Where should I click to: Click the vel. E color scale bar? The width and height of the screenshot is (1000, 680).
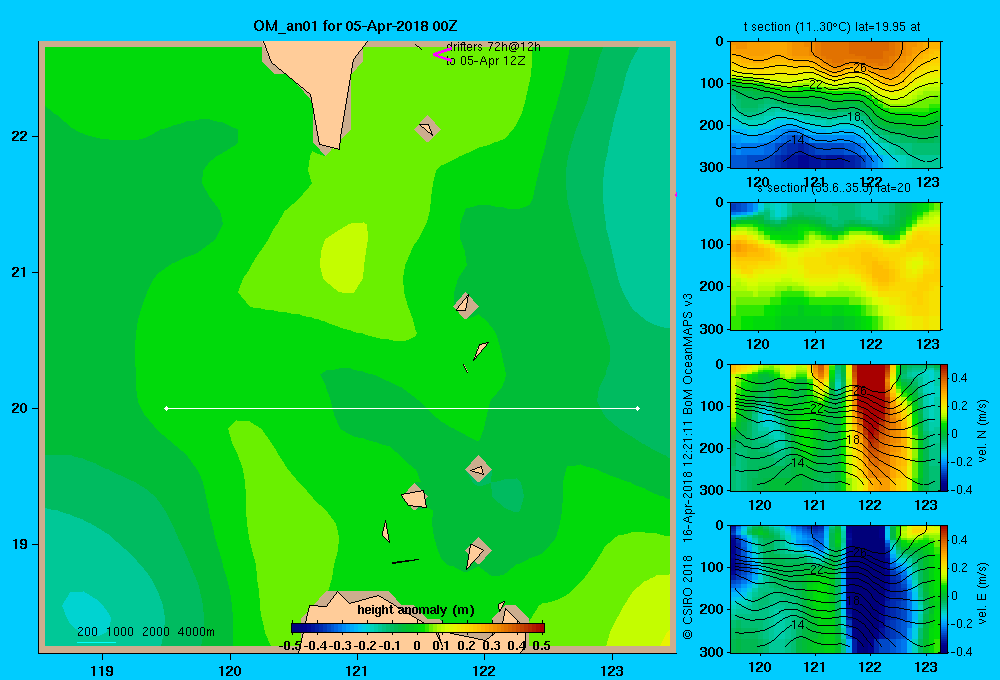[945, 589]
